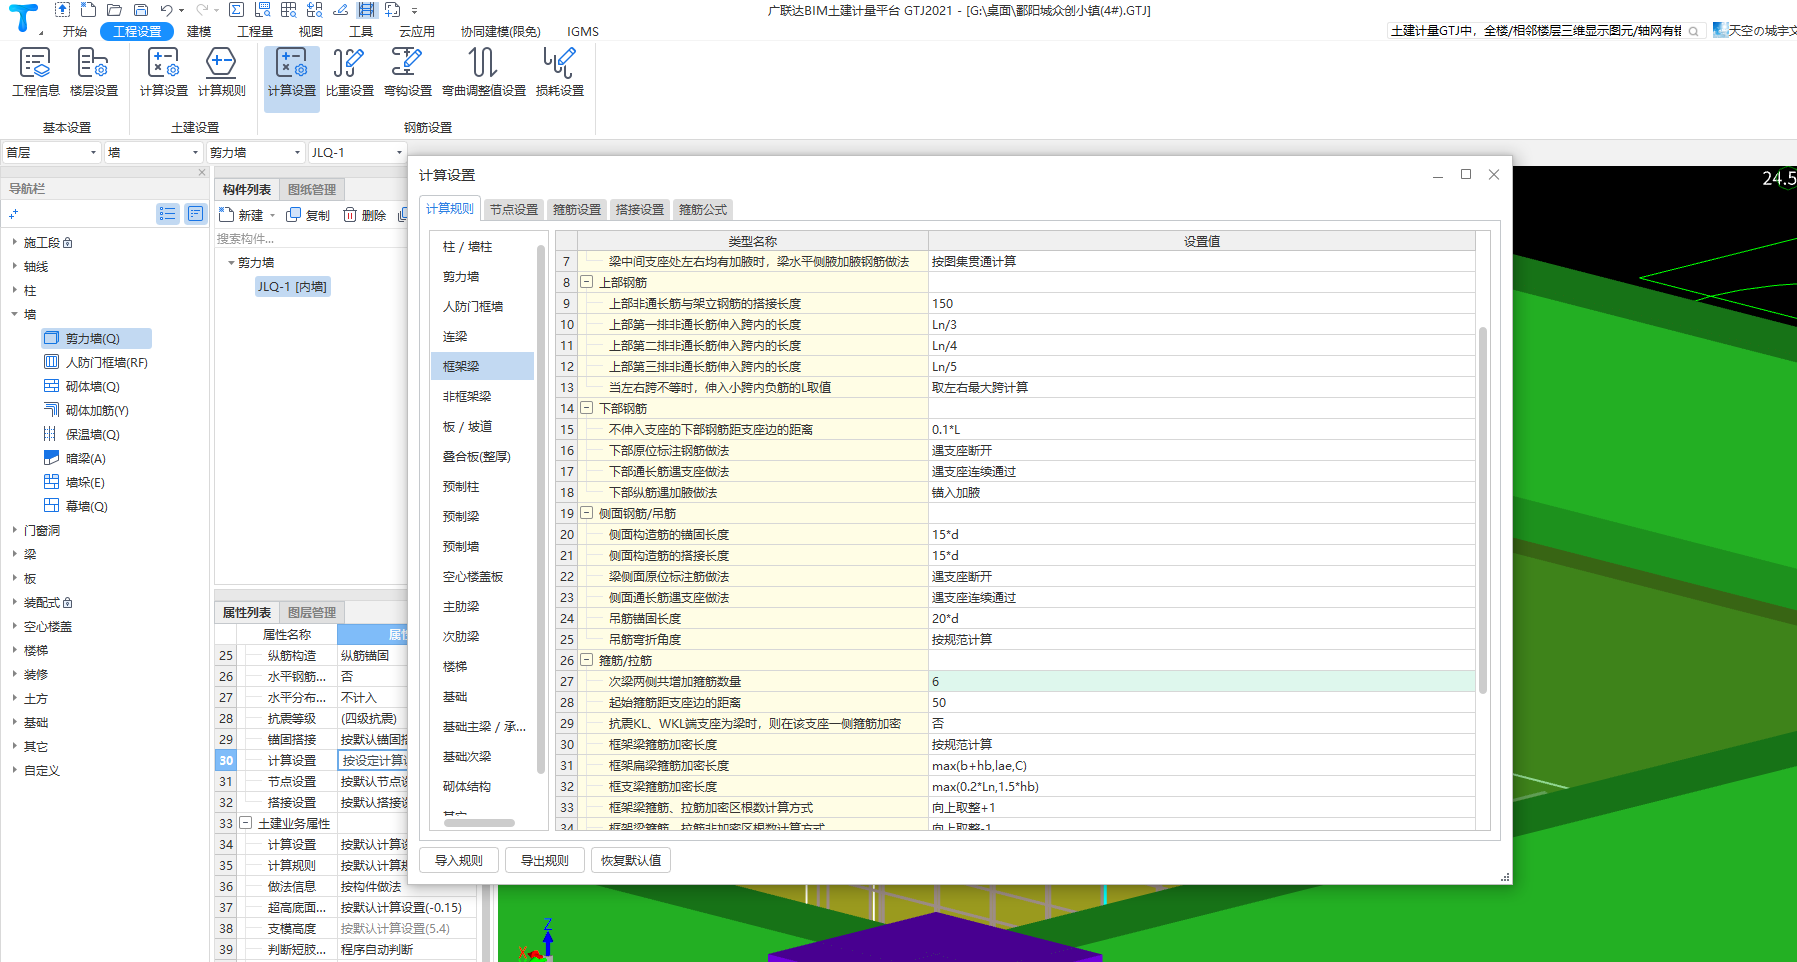Click value 6 for 次梁两侧共增加箍筋数量
This screenshot has height=962, width=1797.
(1202, 681)
